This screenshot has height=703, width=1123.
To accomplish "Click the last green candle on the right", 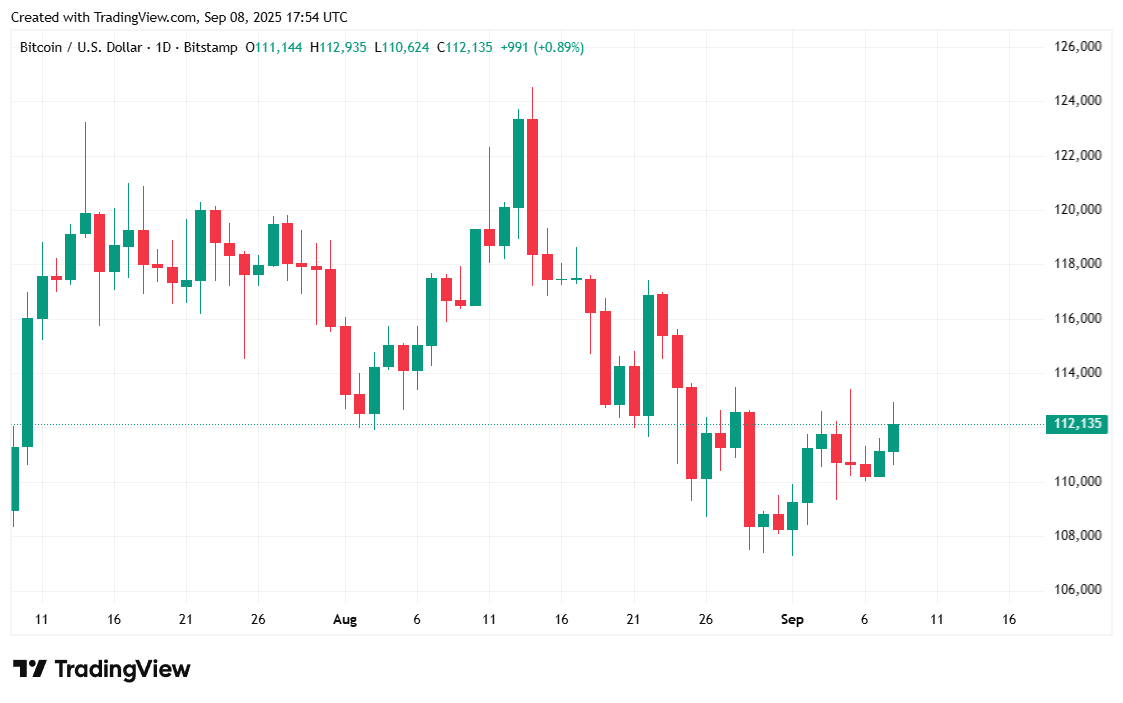I will pyautogui.click(x=893, y=437).
